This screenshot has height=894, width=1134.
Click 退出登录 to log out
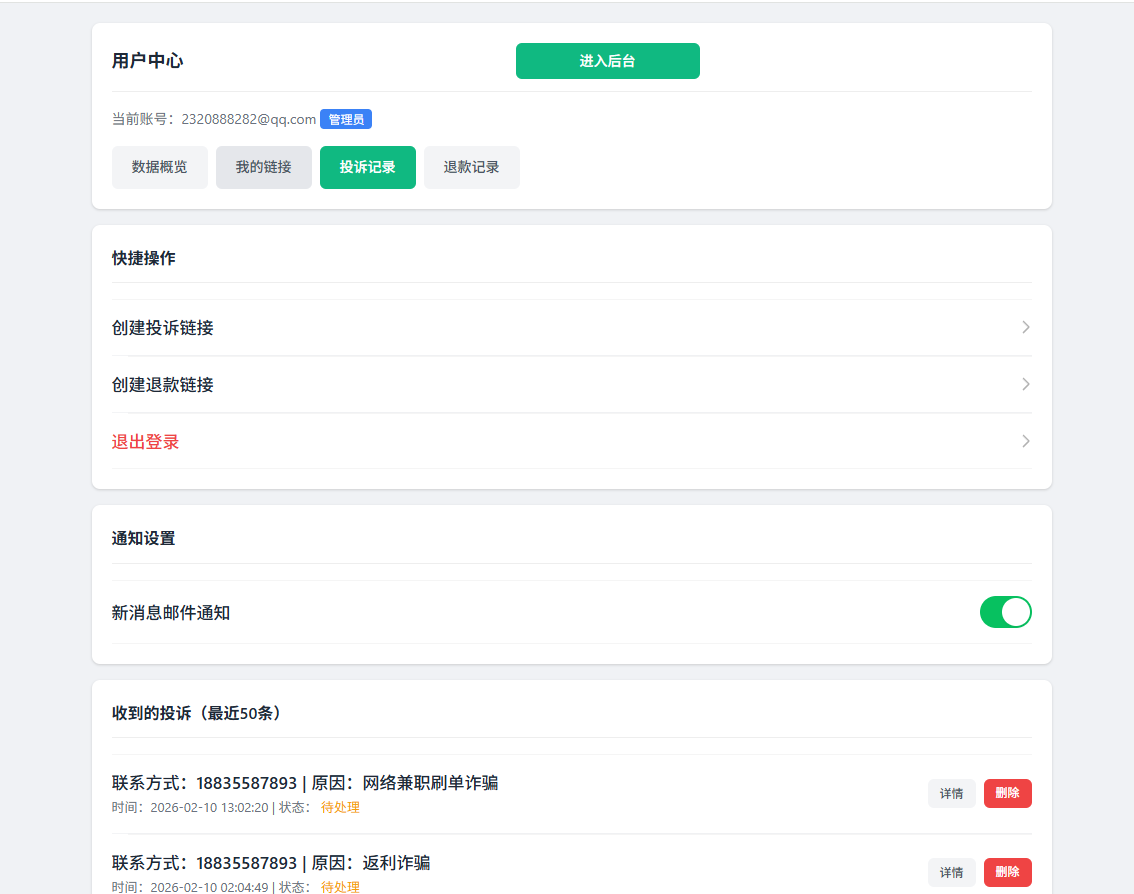click(146, 442)
